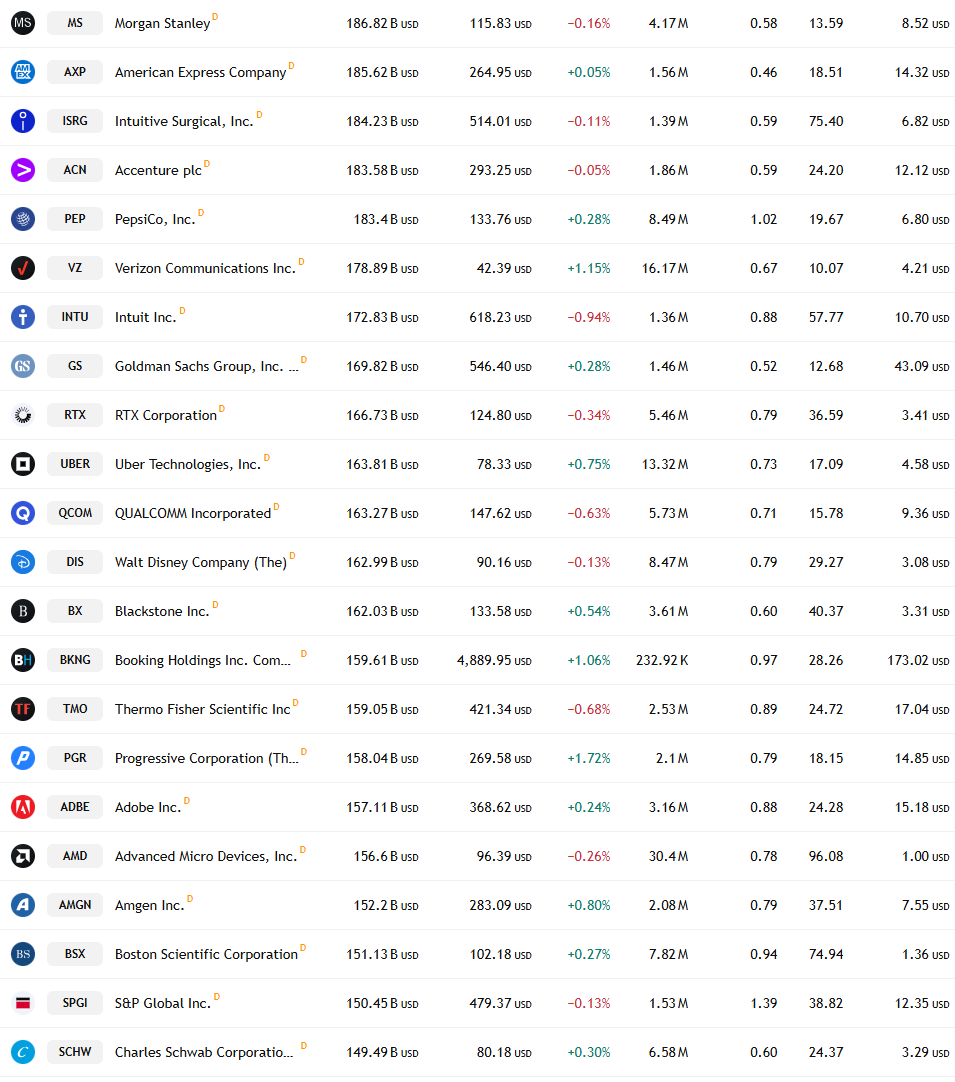The height and width of the screenshot is (1082, 955).
Task: Select Progressive's change value +1.72%
Action: tap(589, 758)
